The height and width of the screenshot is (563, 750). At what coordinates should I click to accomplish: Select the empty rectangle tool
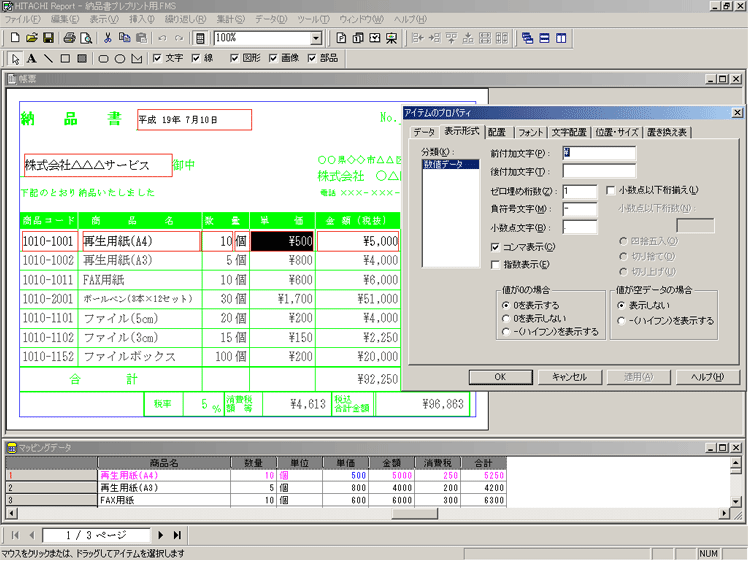point(65,58)
